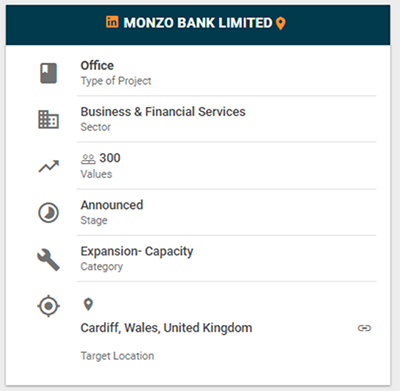Select the Office project type text
The height and width of the screenshot is (391, 400).
[97, 65]
